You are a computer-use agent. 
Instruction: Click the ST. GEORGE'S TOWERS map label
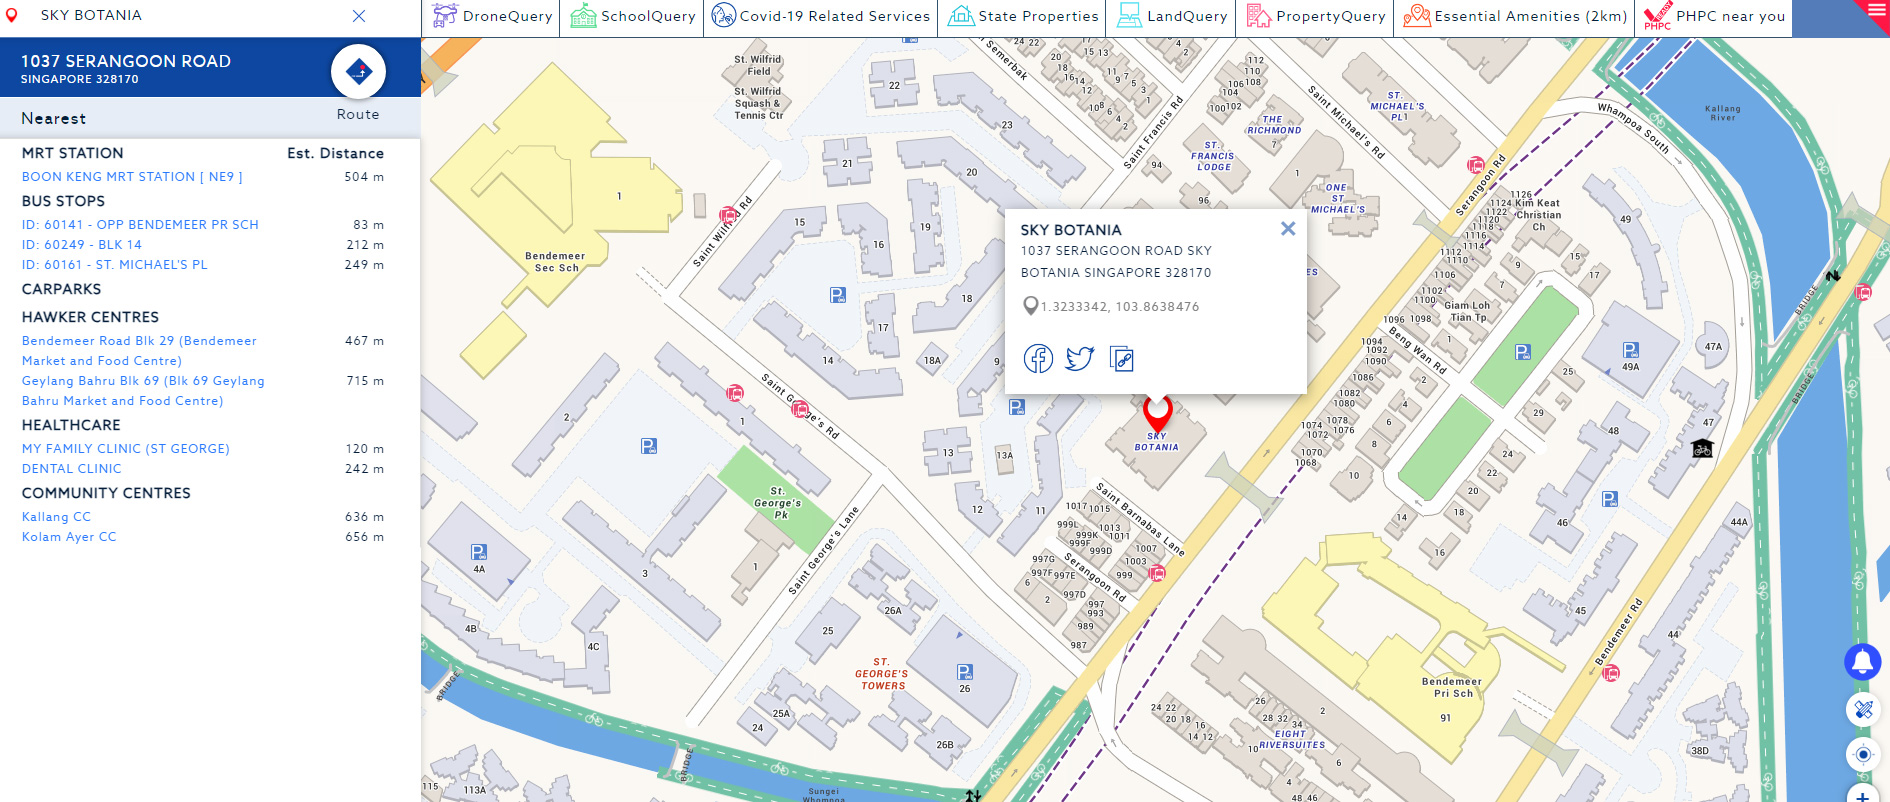pos(882,674)
